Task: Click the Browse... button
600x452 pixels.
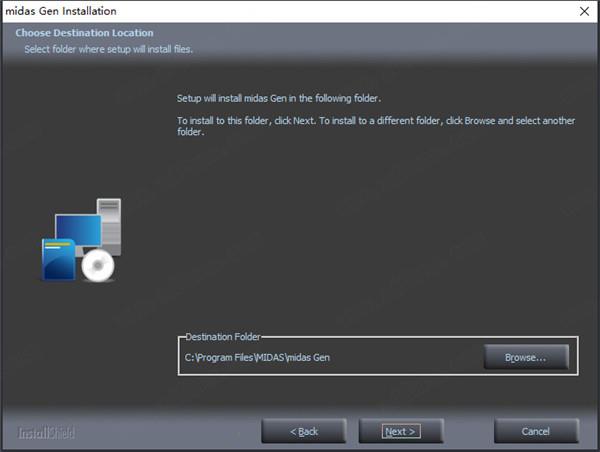Action: pos(526,357)
